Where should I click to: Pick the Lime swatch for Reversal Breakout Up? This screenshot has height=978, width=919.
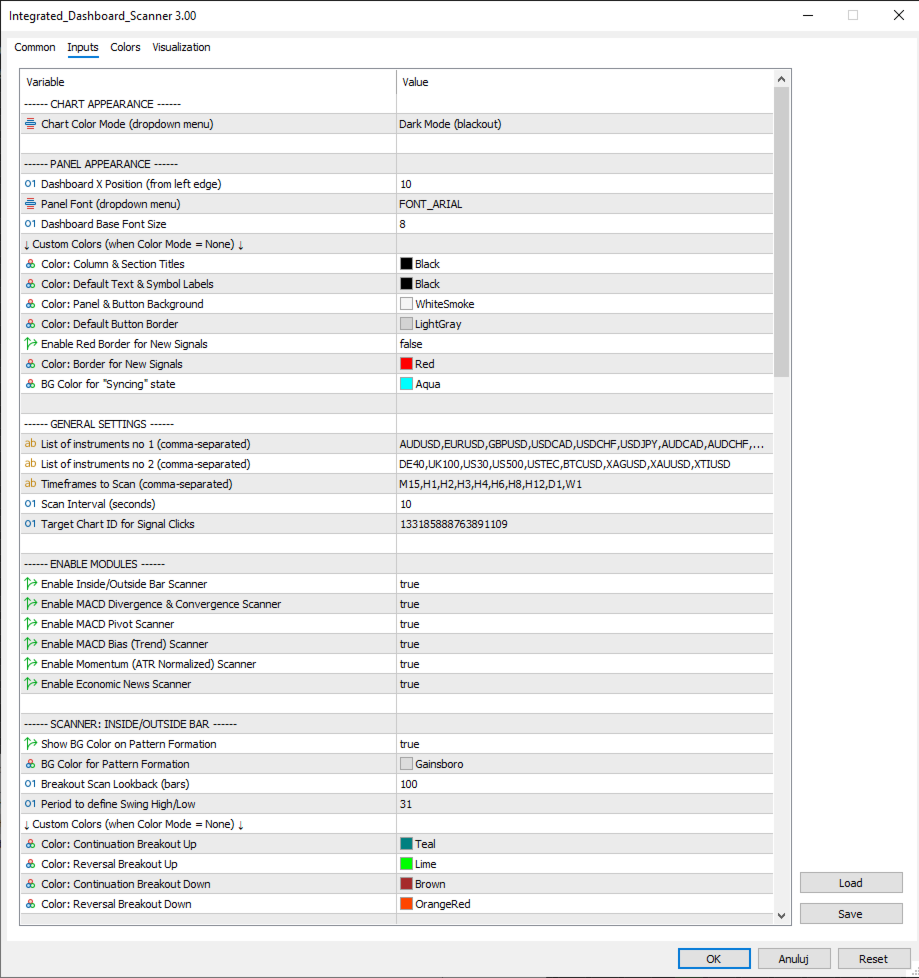click(406, 864)
